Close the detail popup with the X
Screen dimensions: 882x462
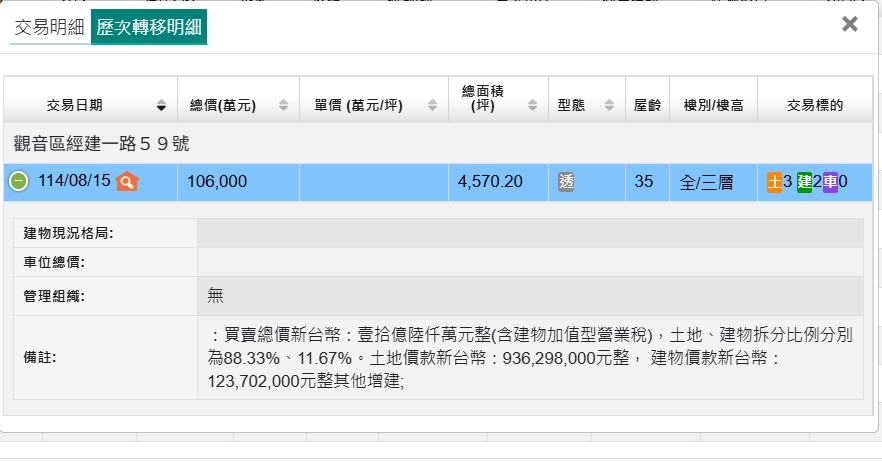[x=849, y=24]
